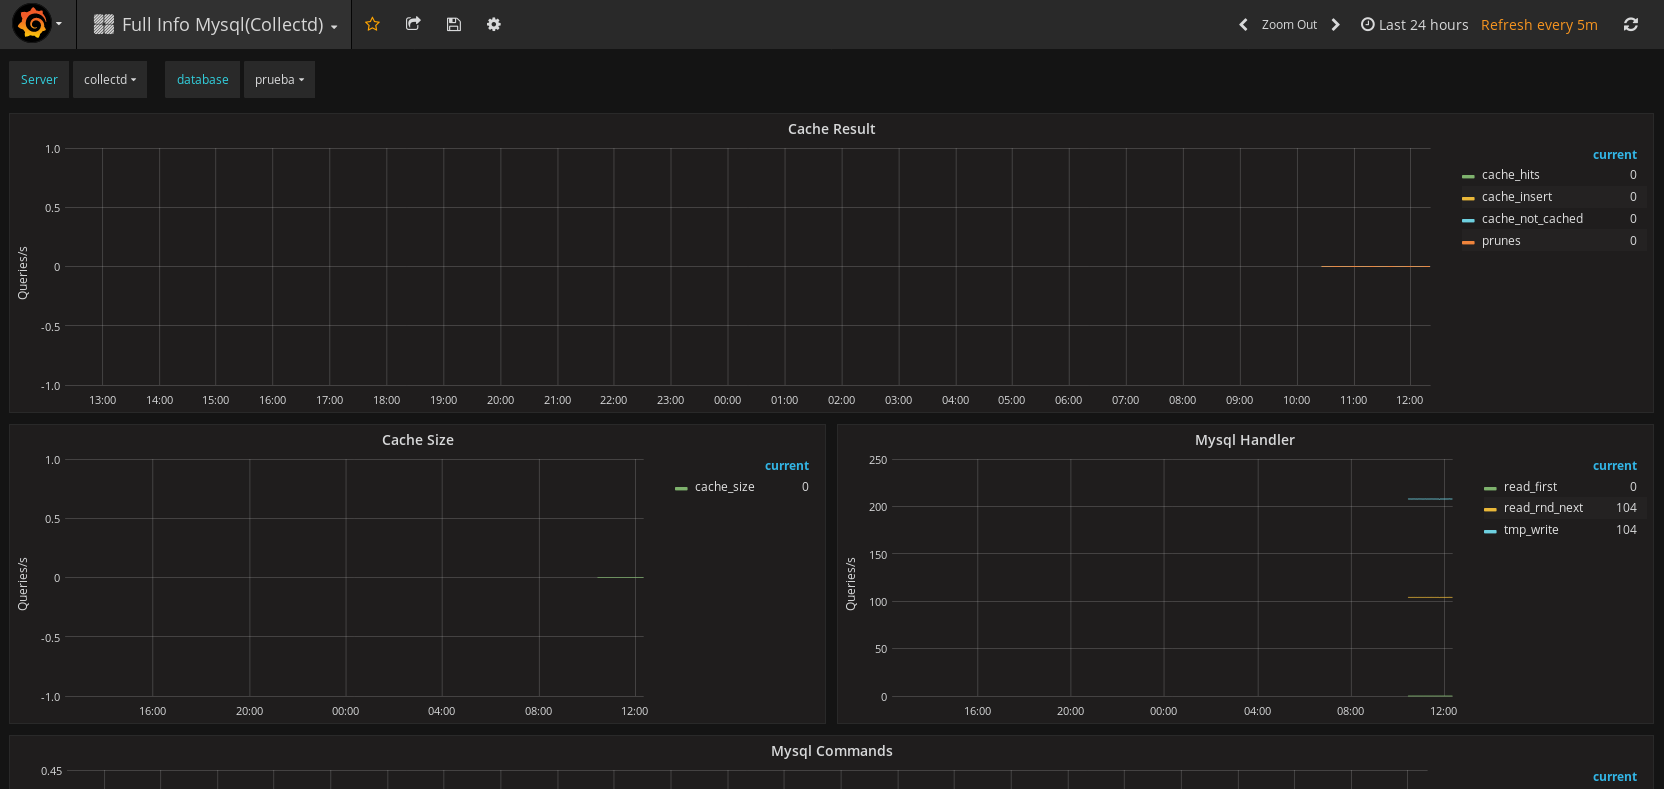Viewport: 1664px width, 789px height.
Task: Refresh the dashboard now
Action: coord(1630,25)
